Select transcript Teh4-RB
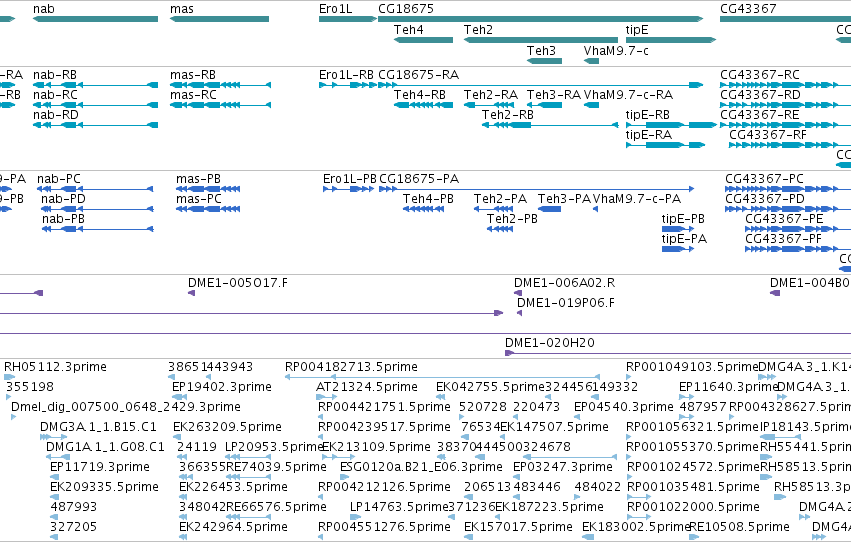The width and height of the screenshot is (851, 542). (x=423, y=105)
